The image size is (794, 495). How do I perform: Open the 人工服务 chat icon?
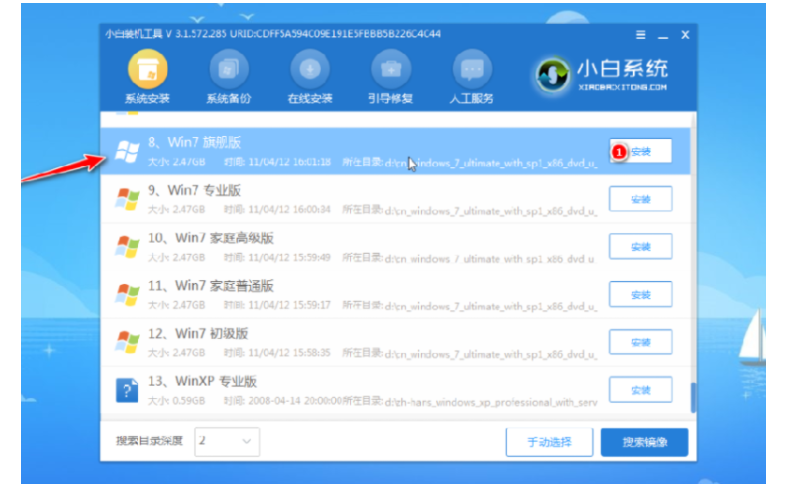(x=471, y=70)
